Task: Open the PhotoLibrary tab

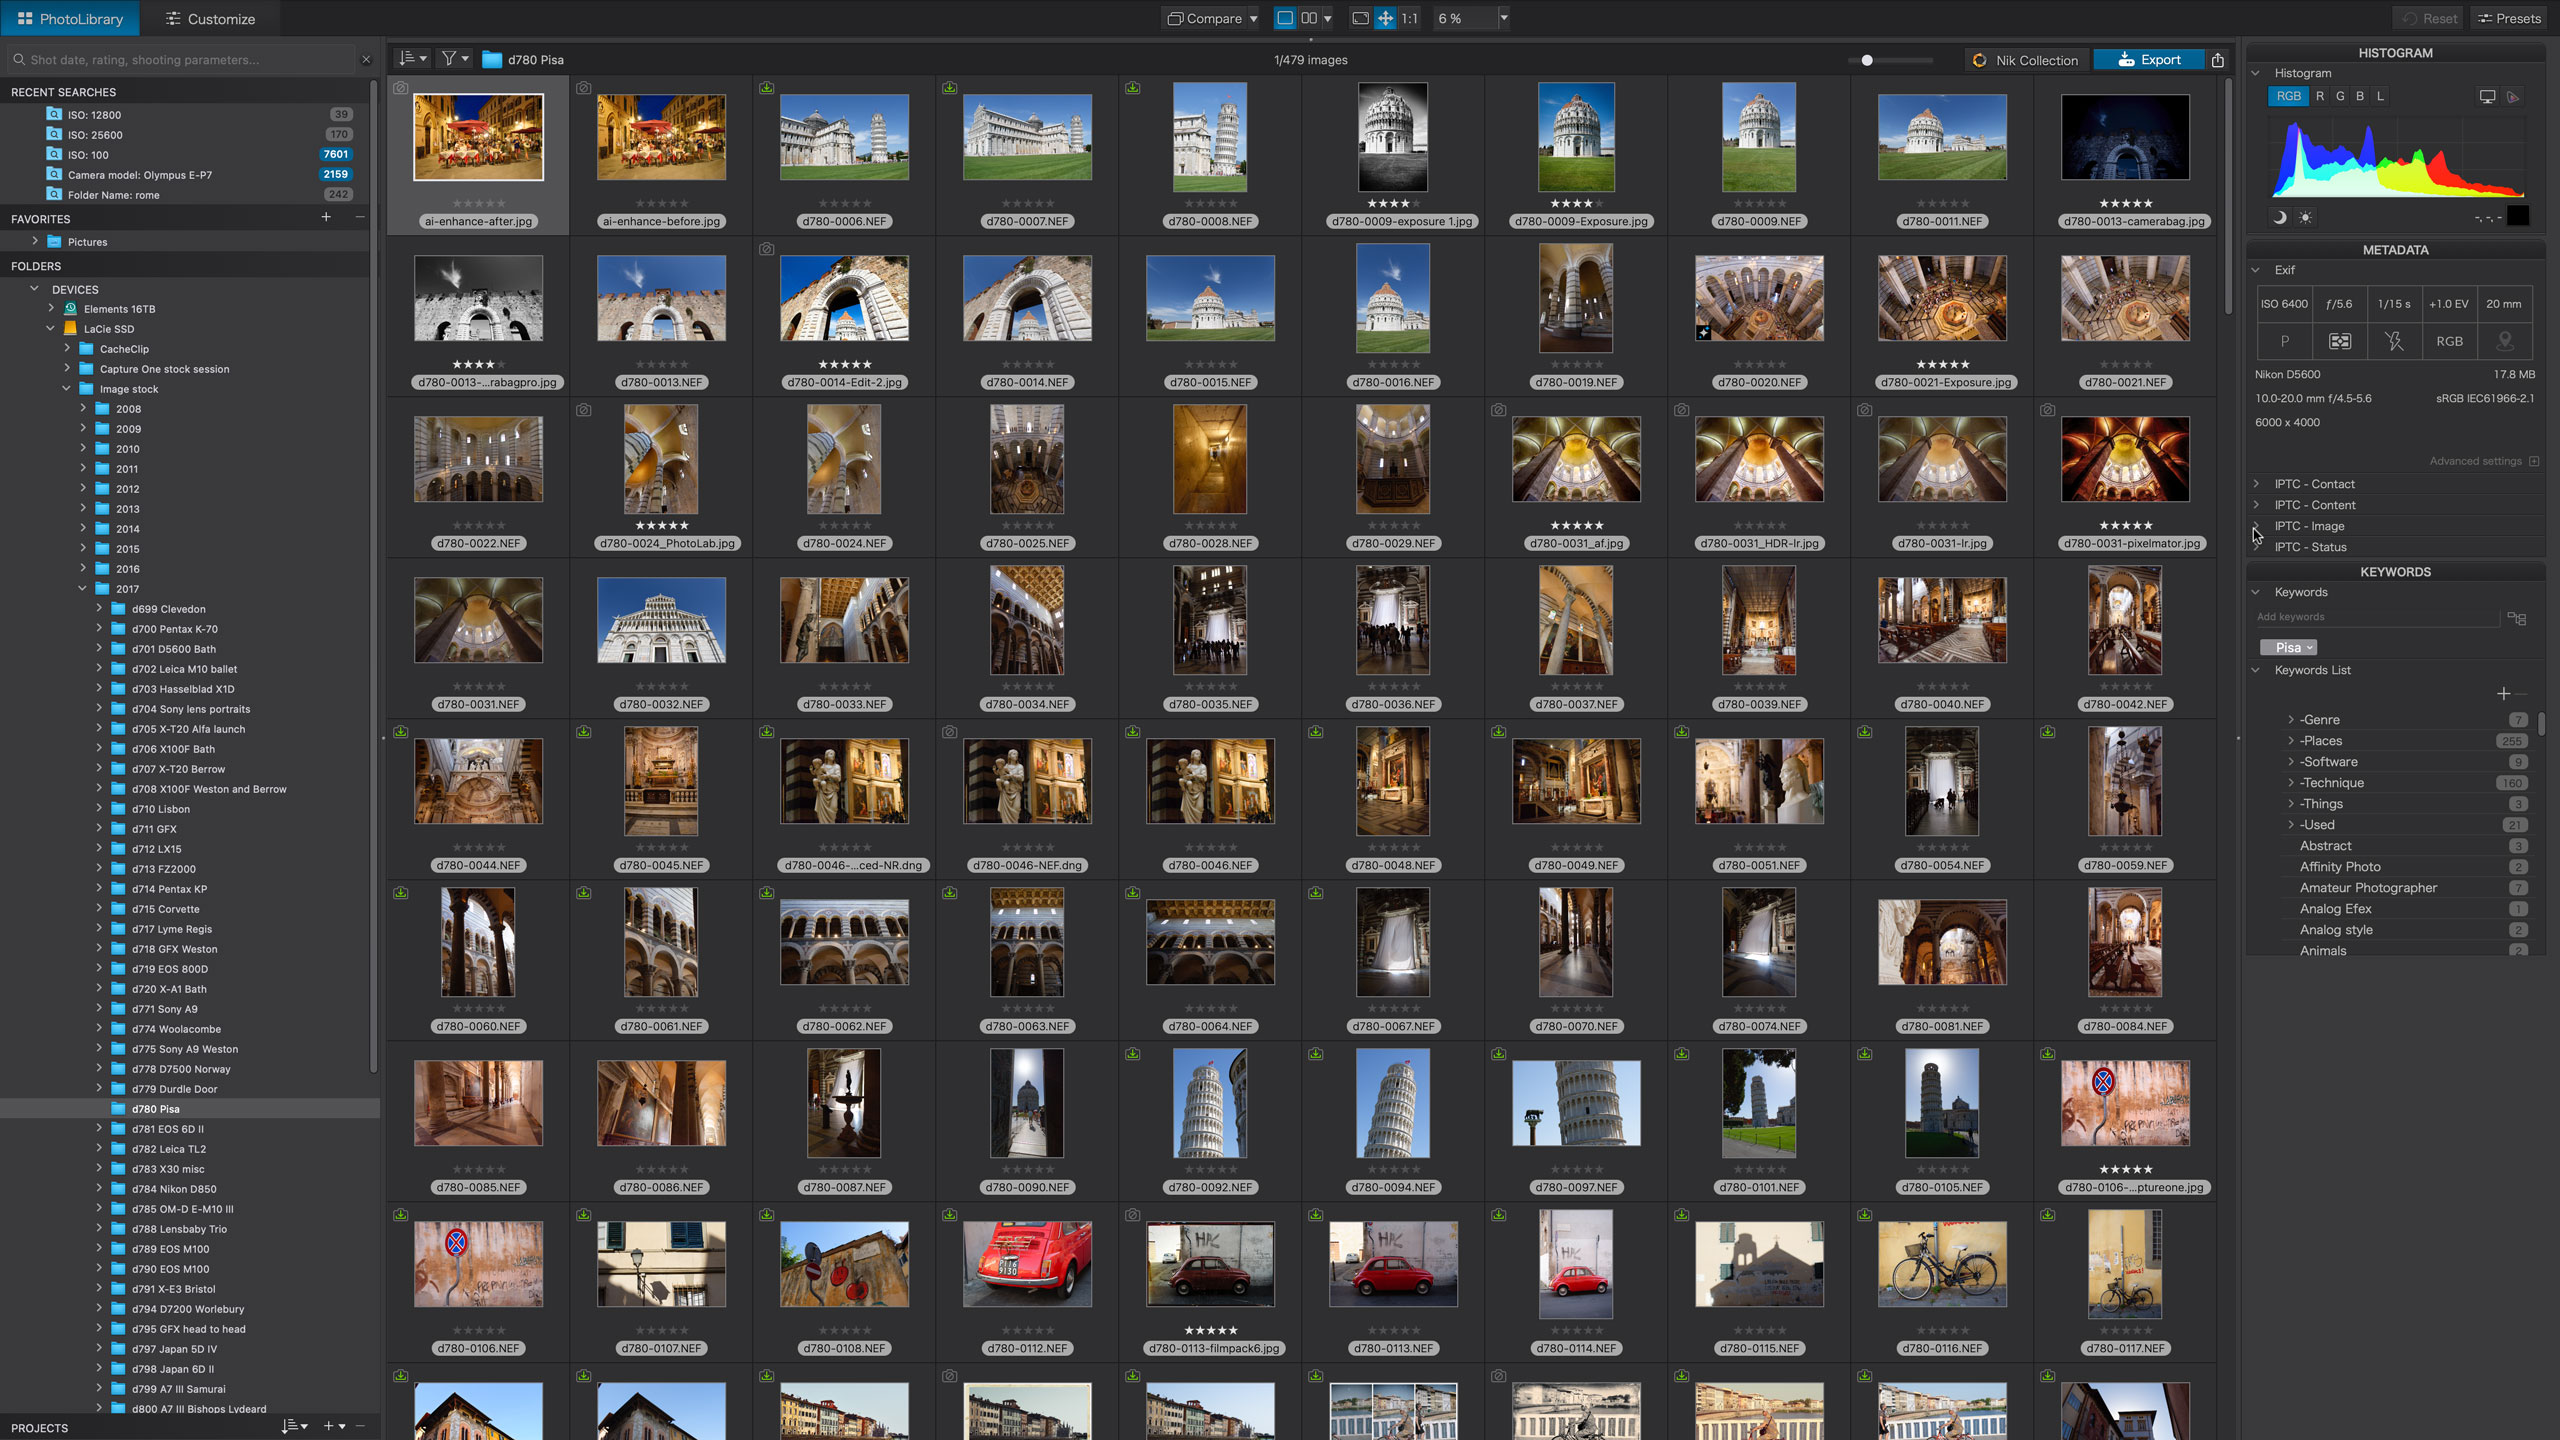Action: [70, 18]
